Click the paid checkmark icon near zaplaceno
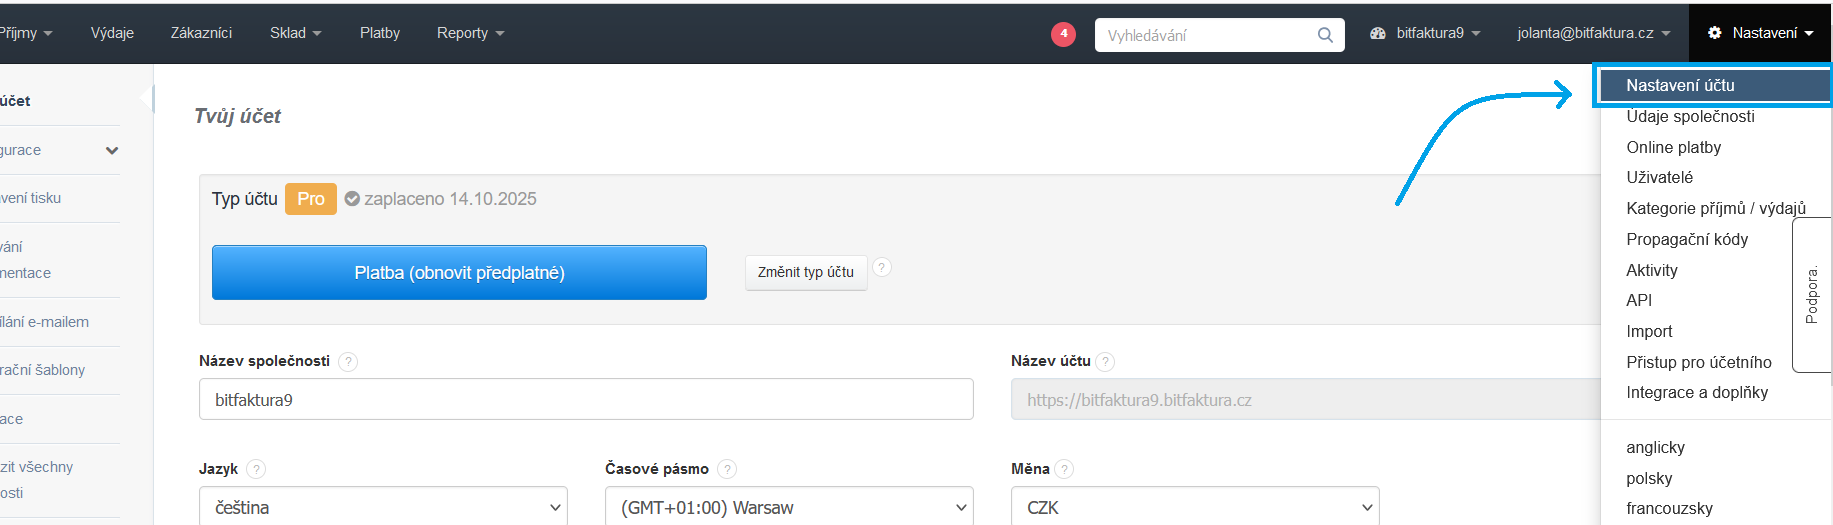 (x=352, y=199)
